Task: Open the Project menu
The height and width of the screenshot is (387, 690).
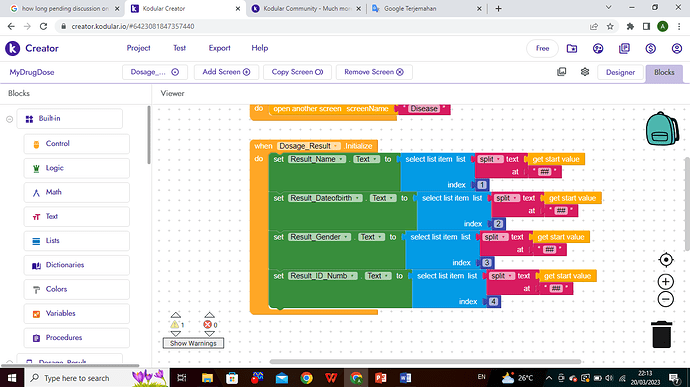Action: click(139, 48)
